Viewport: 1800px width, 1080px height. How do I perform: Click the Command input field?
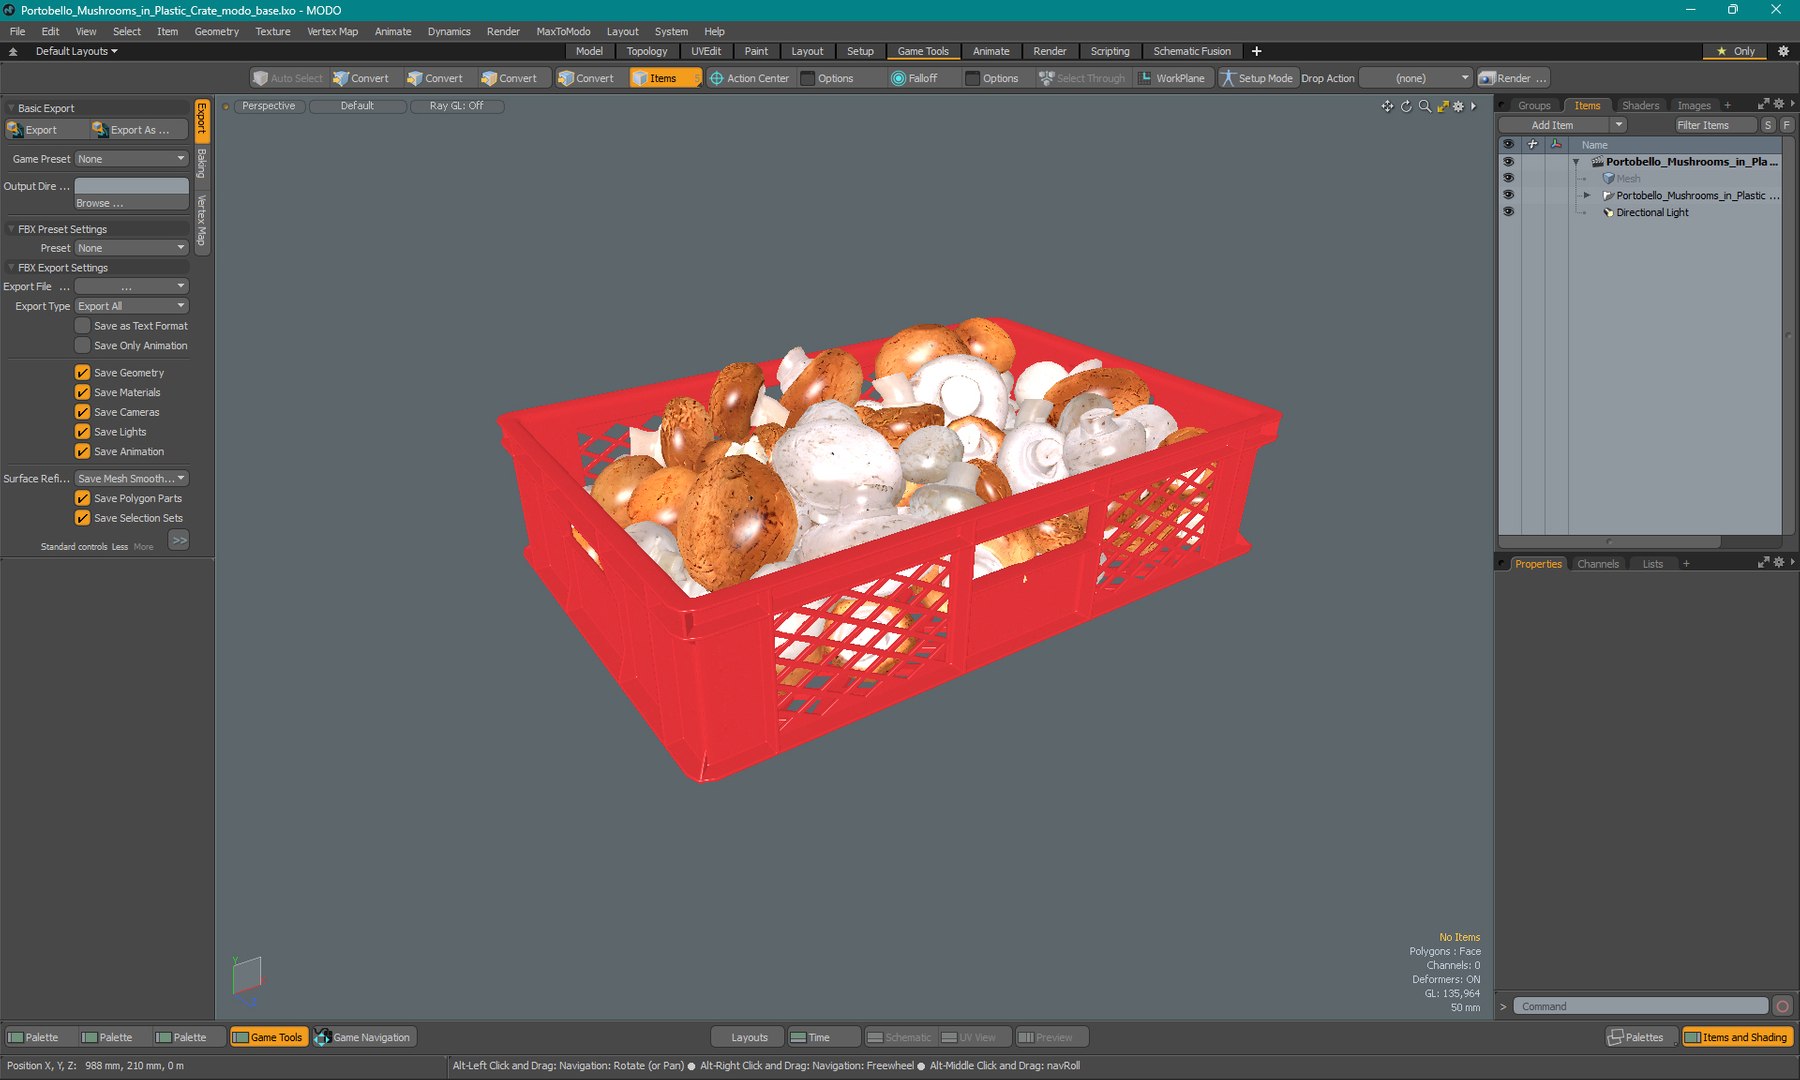point(1640,1006)
